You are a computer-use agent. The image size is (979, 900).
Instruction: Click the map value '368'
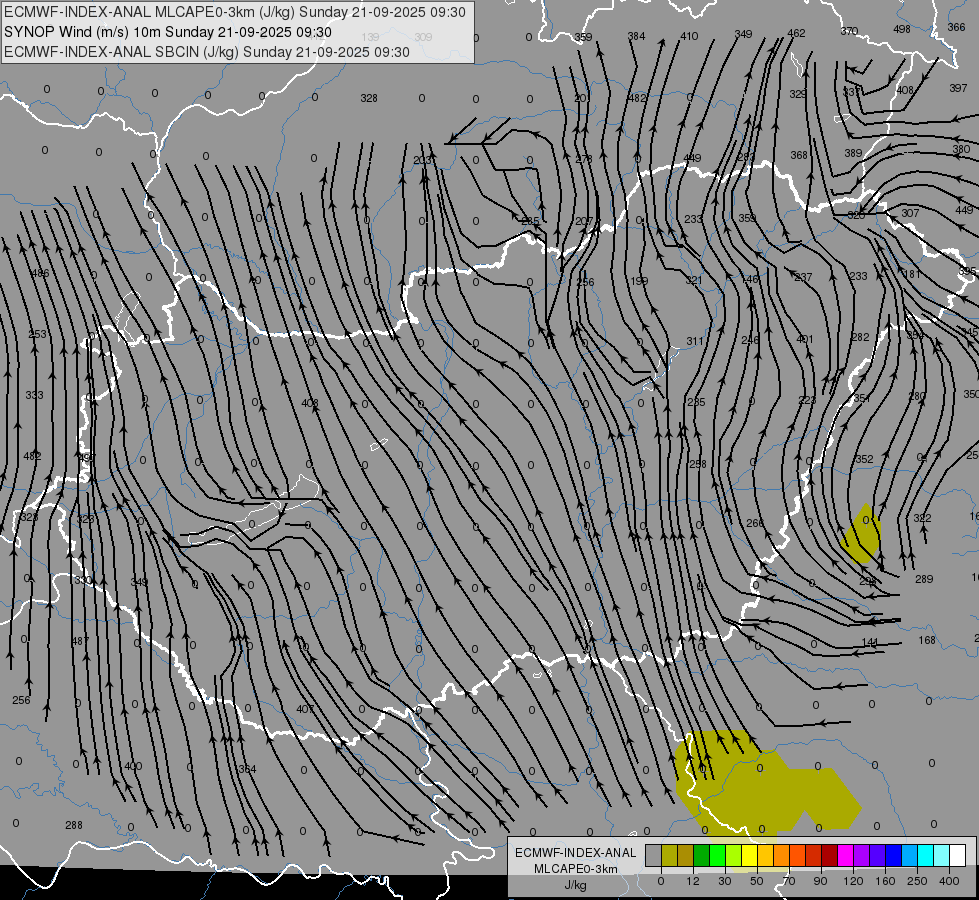(799, 155)
